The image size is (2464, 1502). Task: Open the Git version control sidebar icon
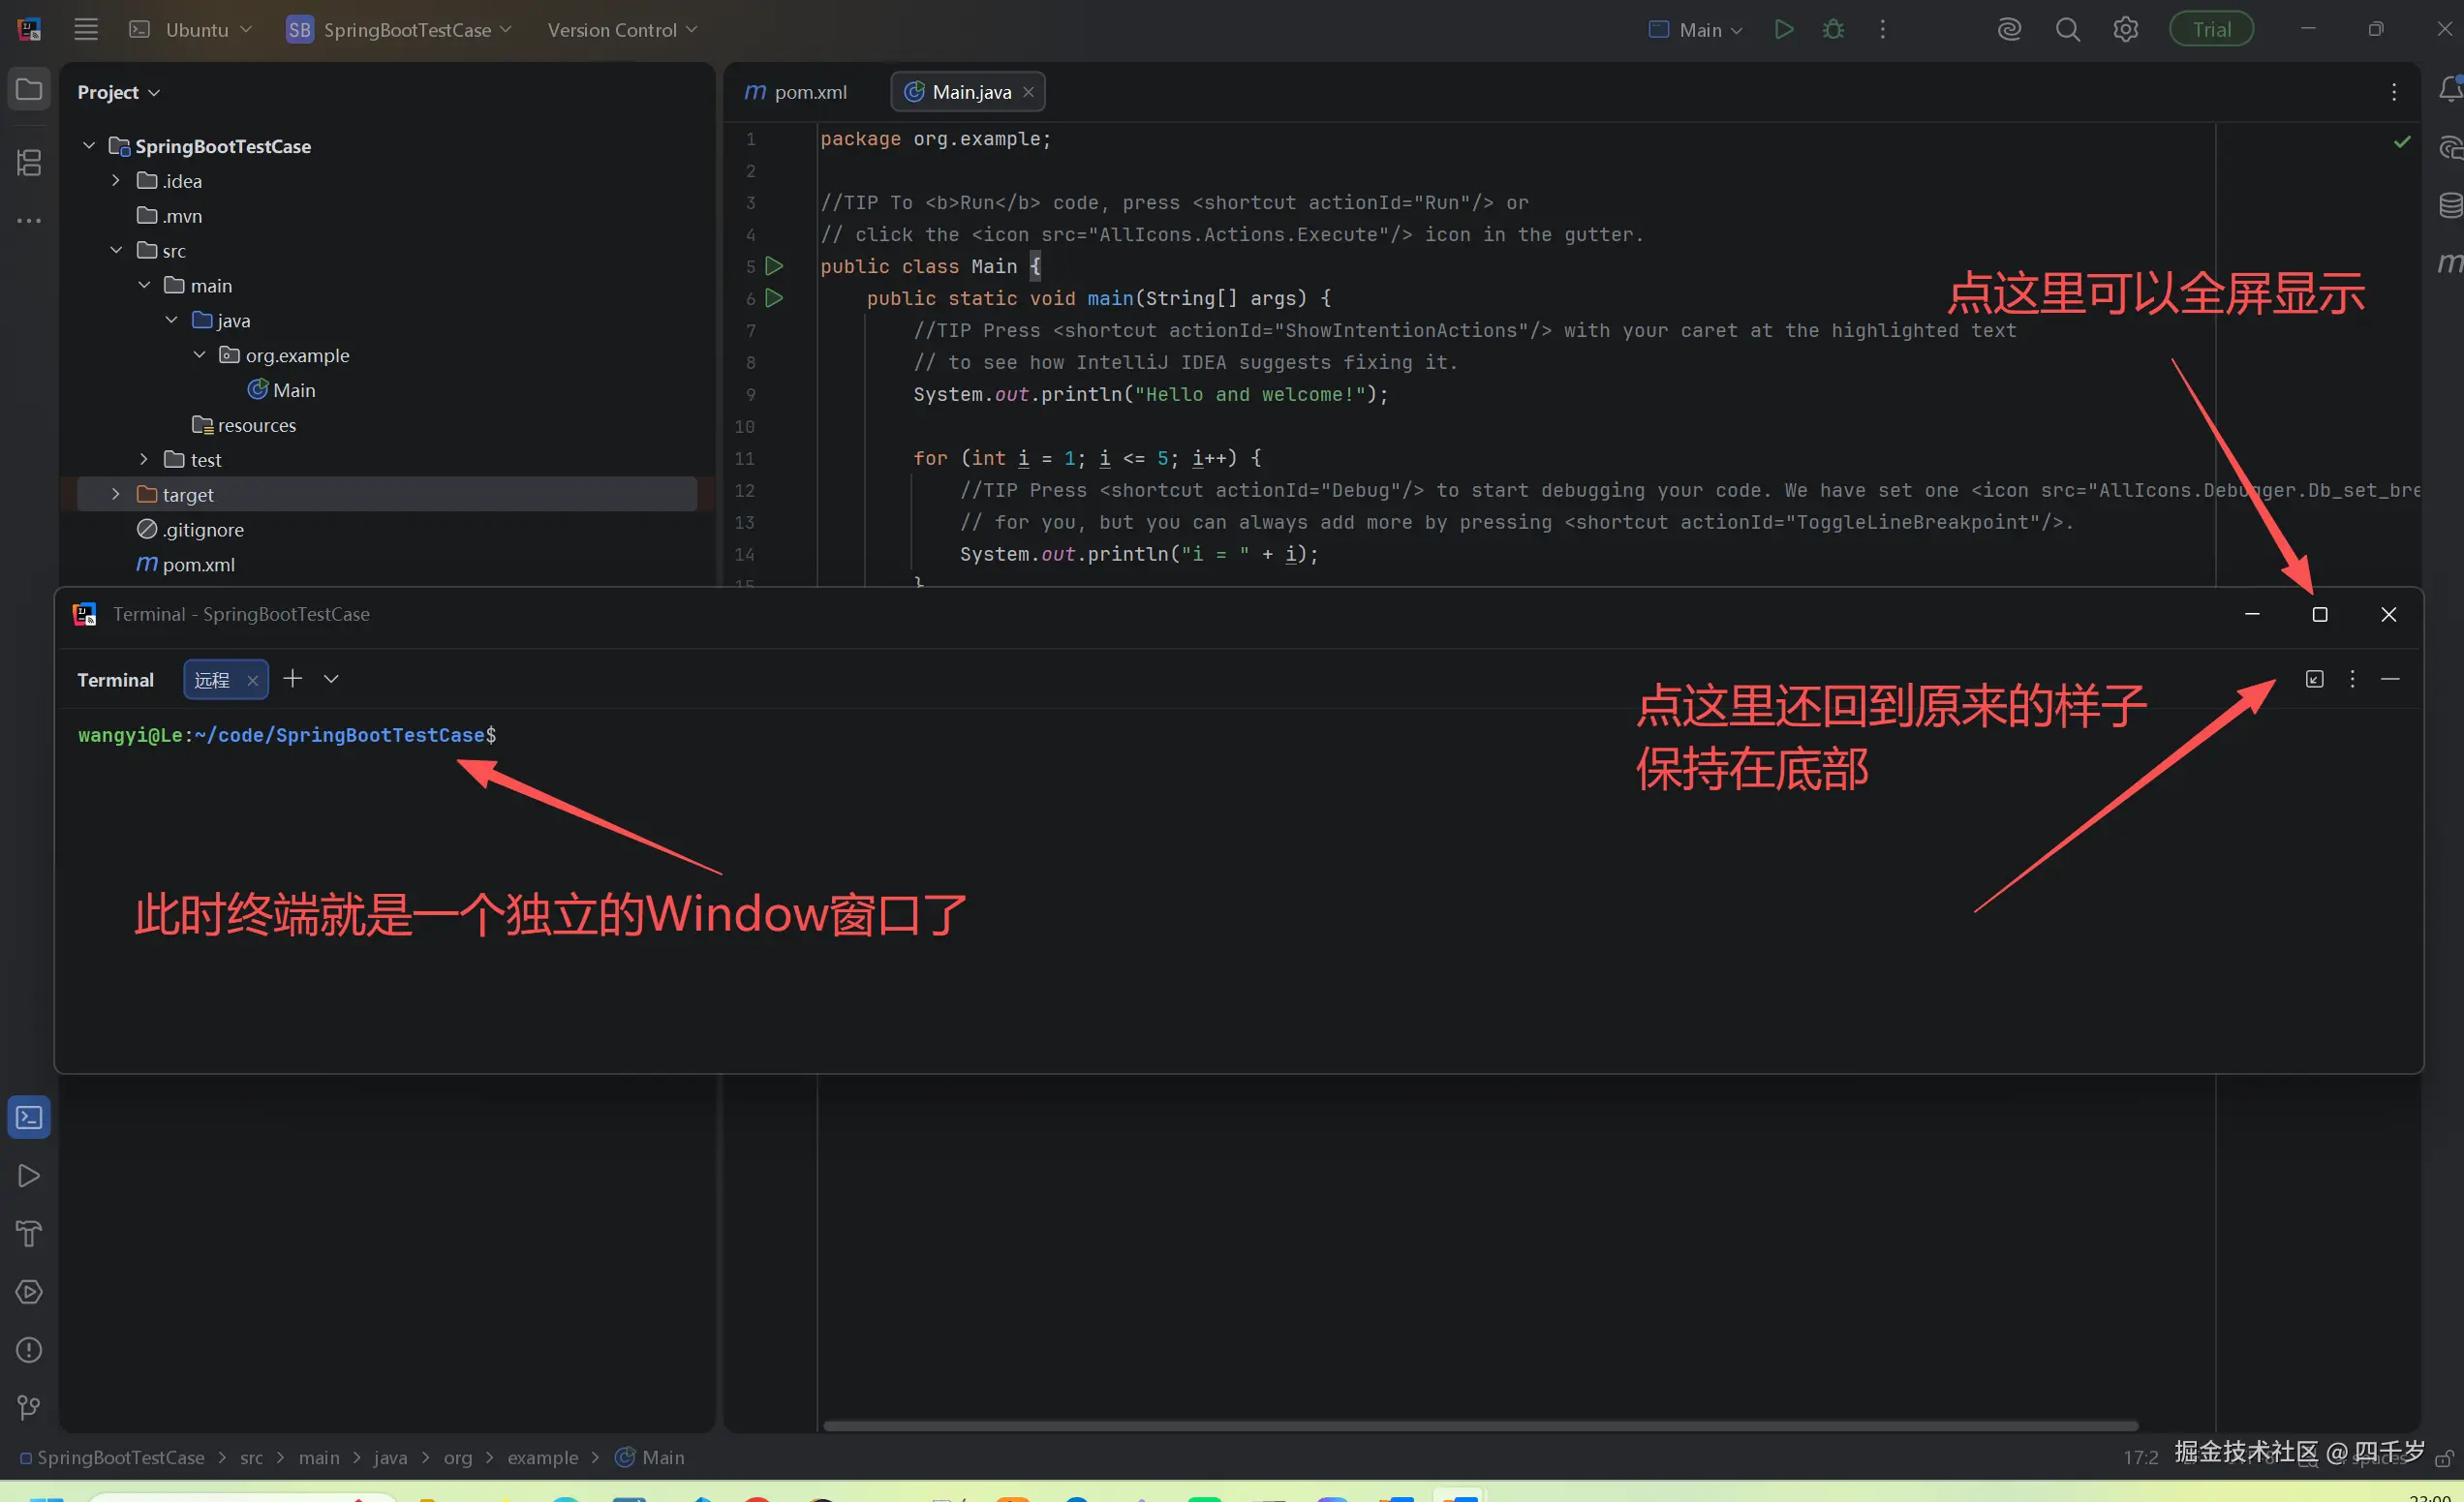pyautogui.click(x=29, y=1408)
